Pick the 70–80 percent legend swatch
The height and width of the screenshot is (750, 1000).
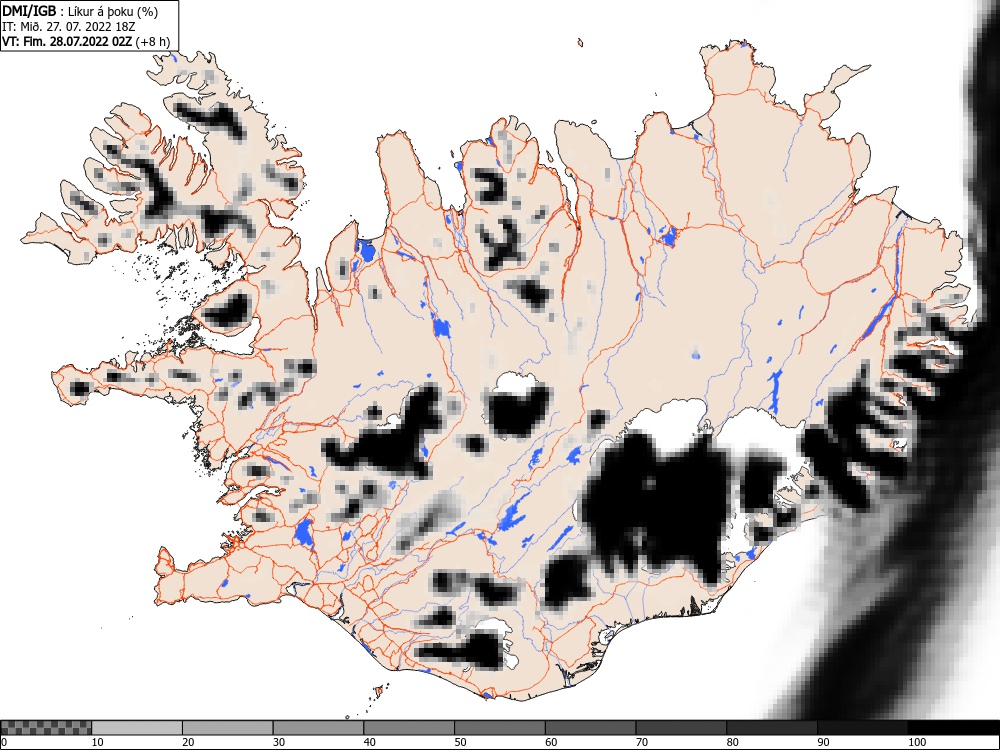(x=680, y=728)
